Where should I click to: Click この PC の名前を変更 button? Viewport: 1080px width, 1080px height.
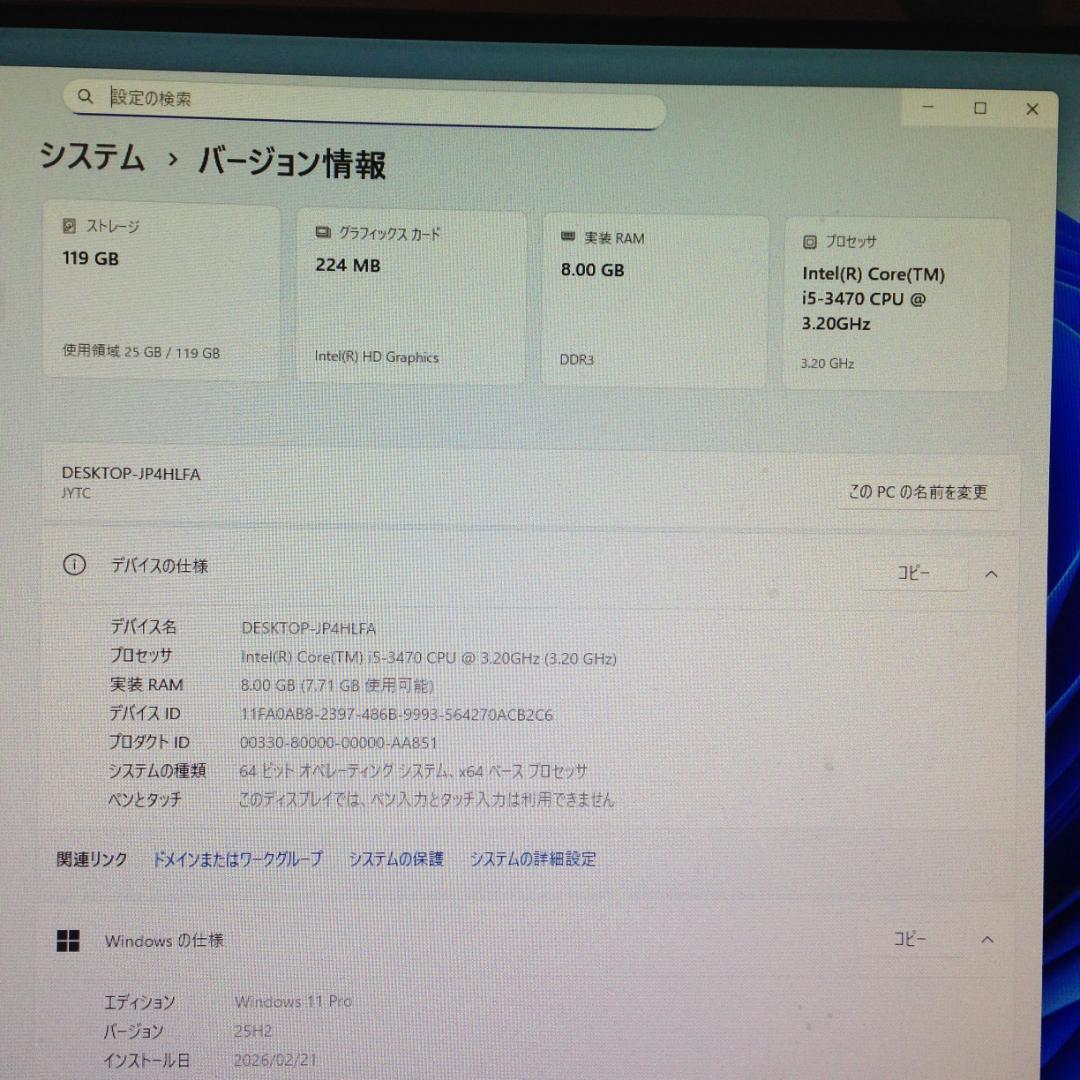coord(918,492)
